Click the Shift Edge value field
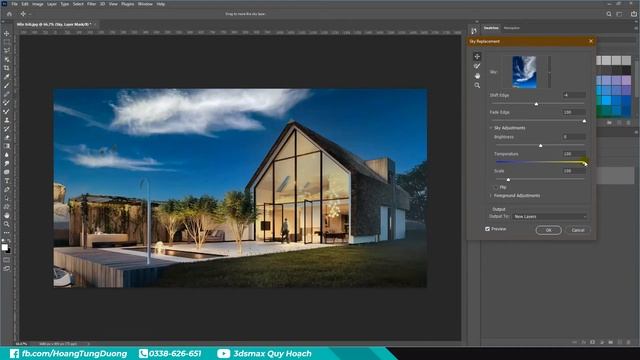Image resolution: width=640 pixels, height=360 pixels. [574, 95]
